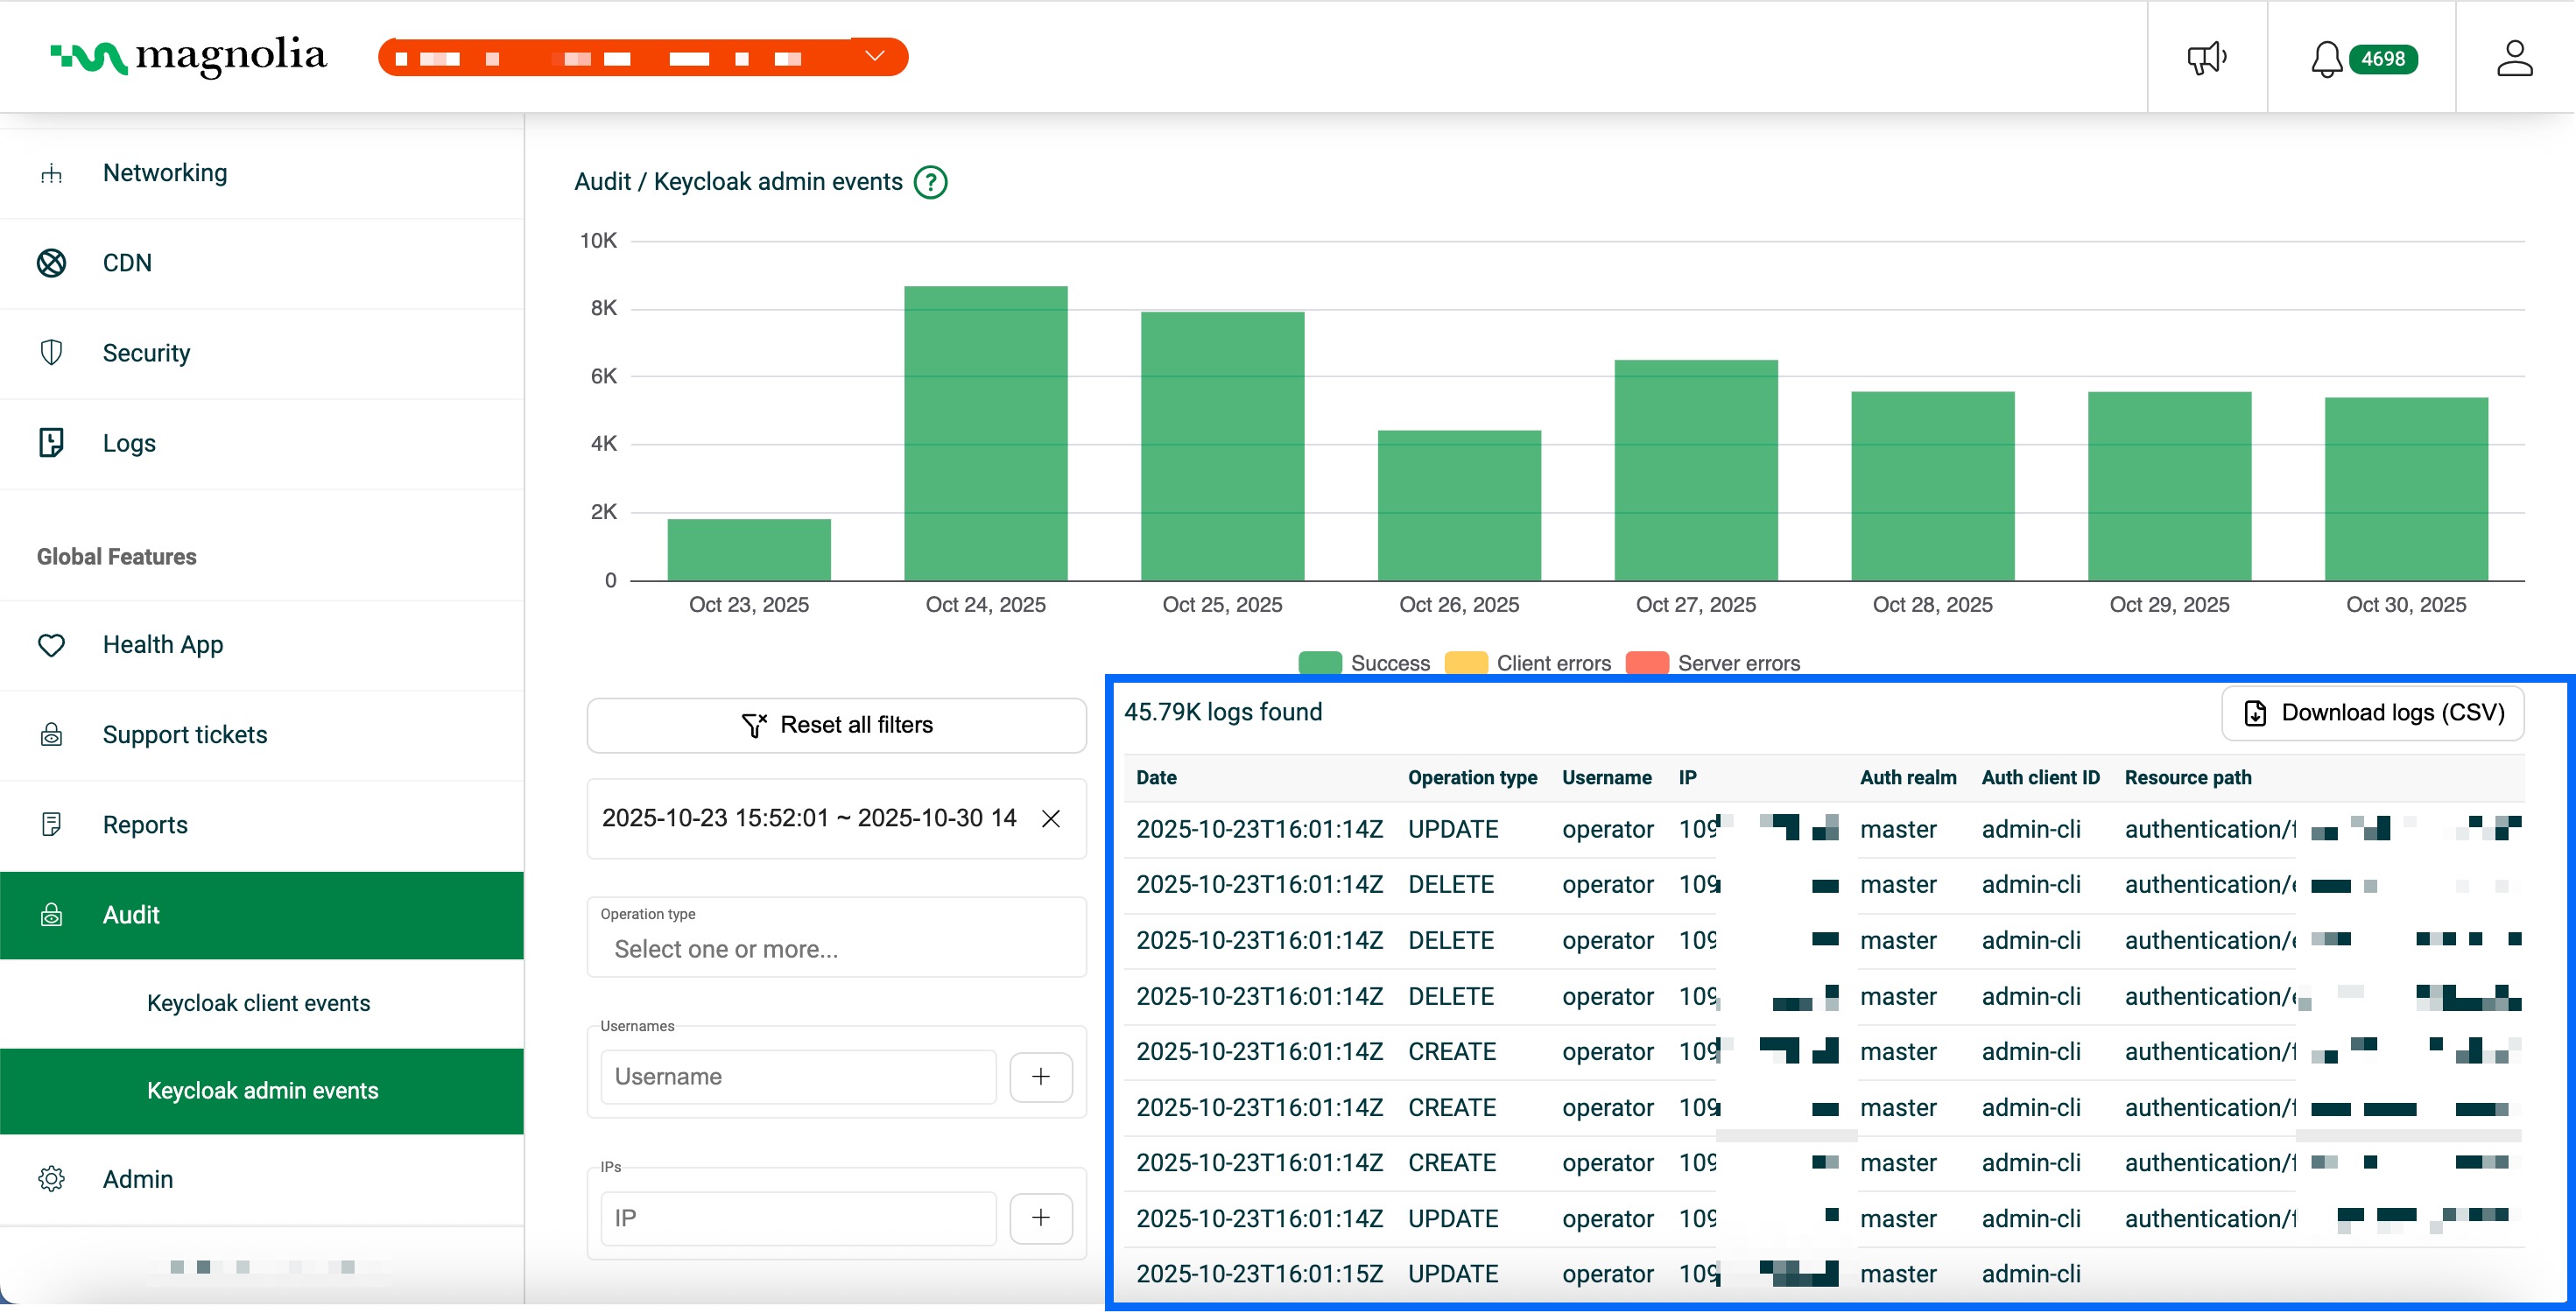Click the announcements megaphone icon
Image resolution: width=2576 pixels, height=1313 pixels.
pyautogui.click(x=2207, y=57)
